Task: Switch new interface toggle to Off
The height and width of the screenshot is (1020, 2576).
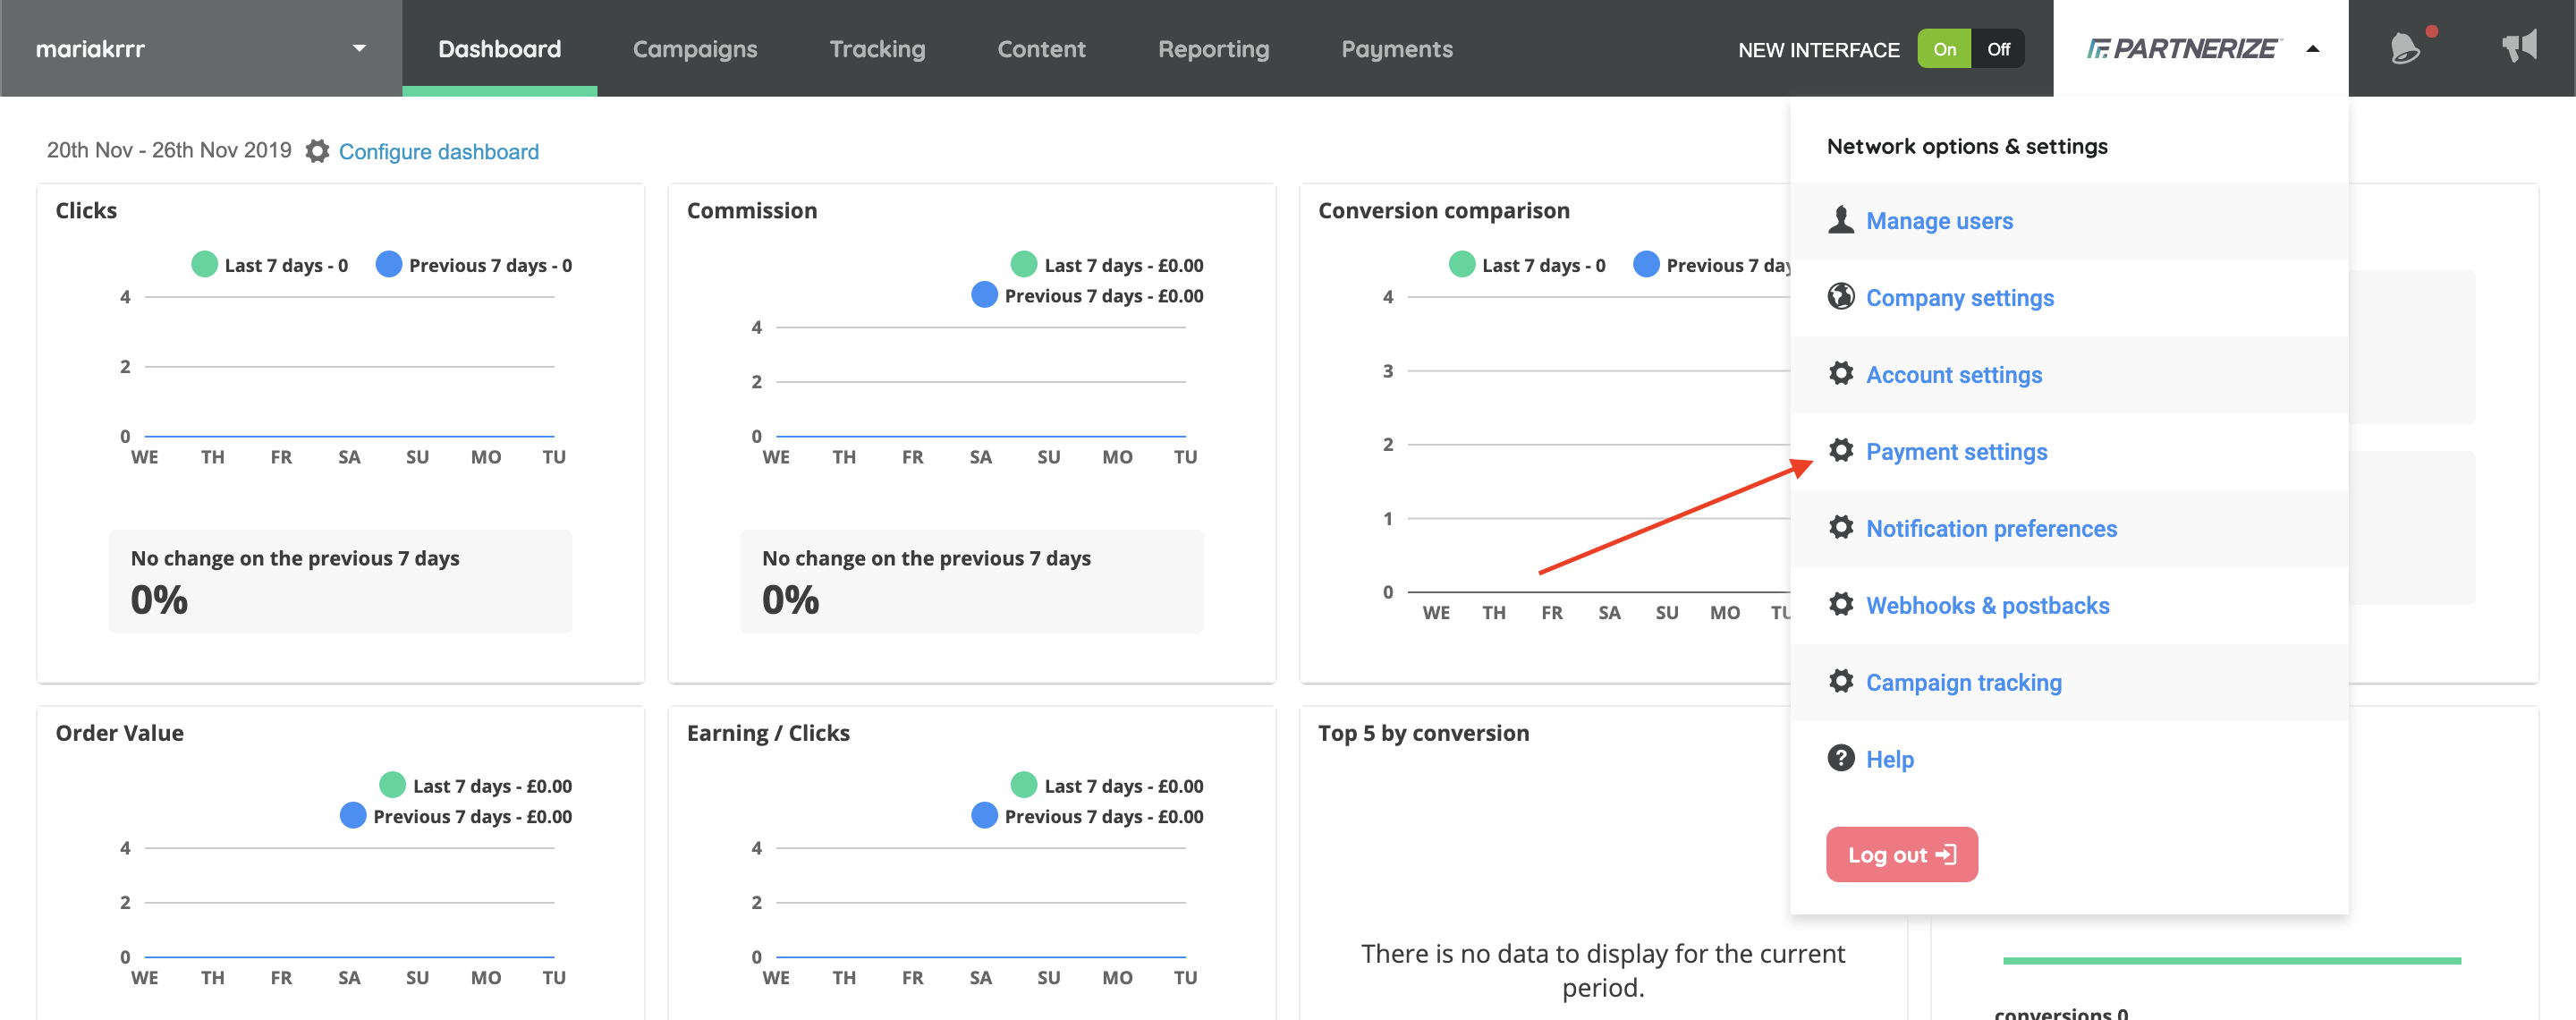Action: [1997, 49]
